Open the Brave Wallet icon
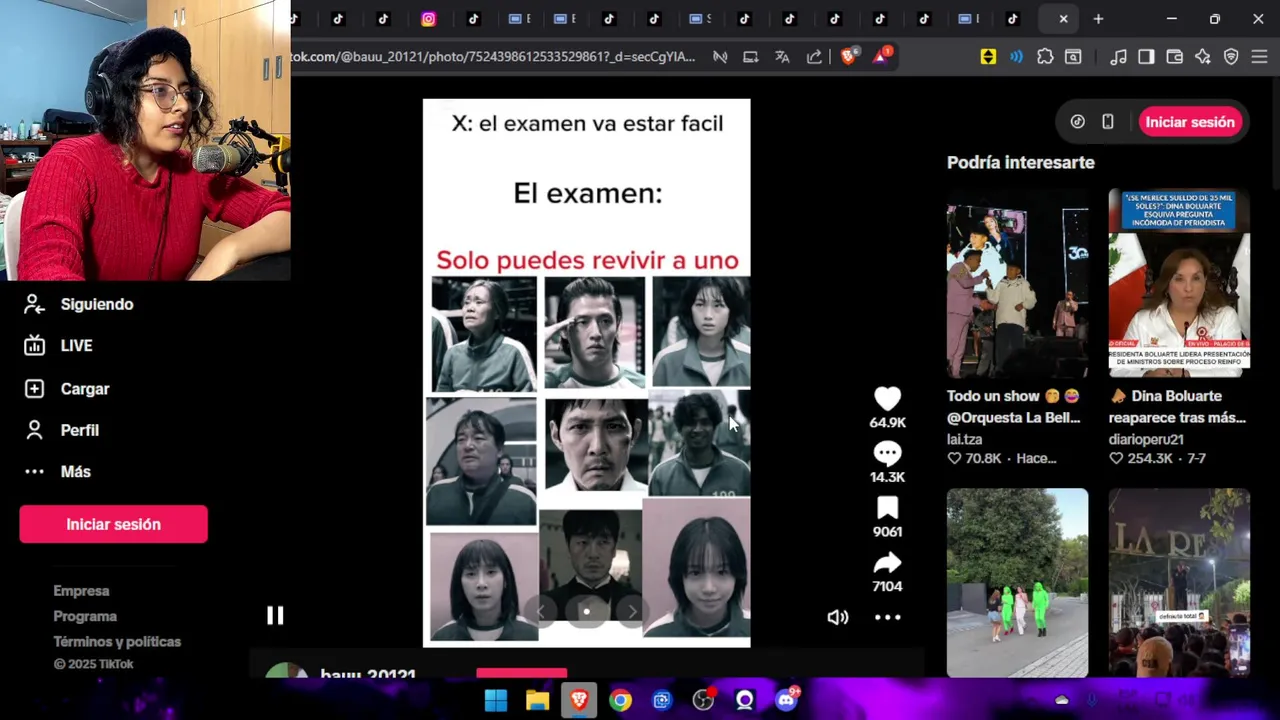 point(1175,57)
